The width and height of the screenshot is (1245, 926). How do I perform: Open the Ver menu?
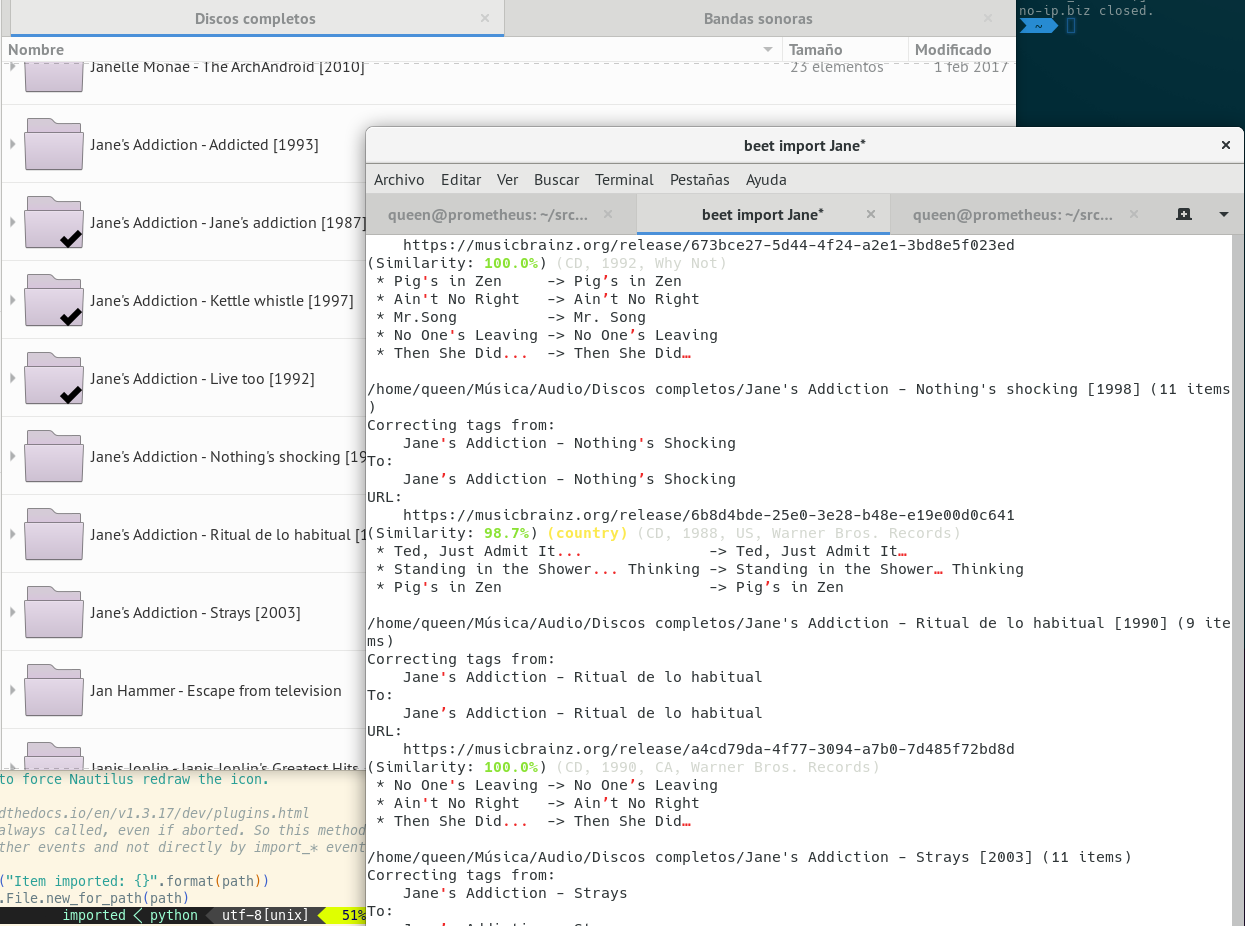tap(508, 180)
